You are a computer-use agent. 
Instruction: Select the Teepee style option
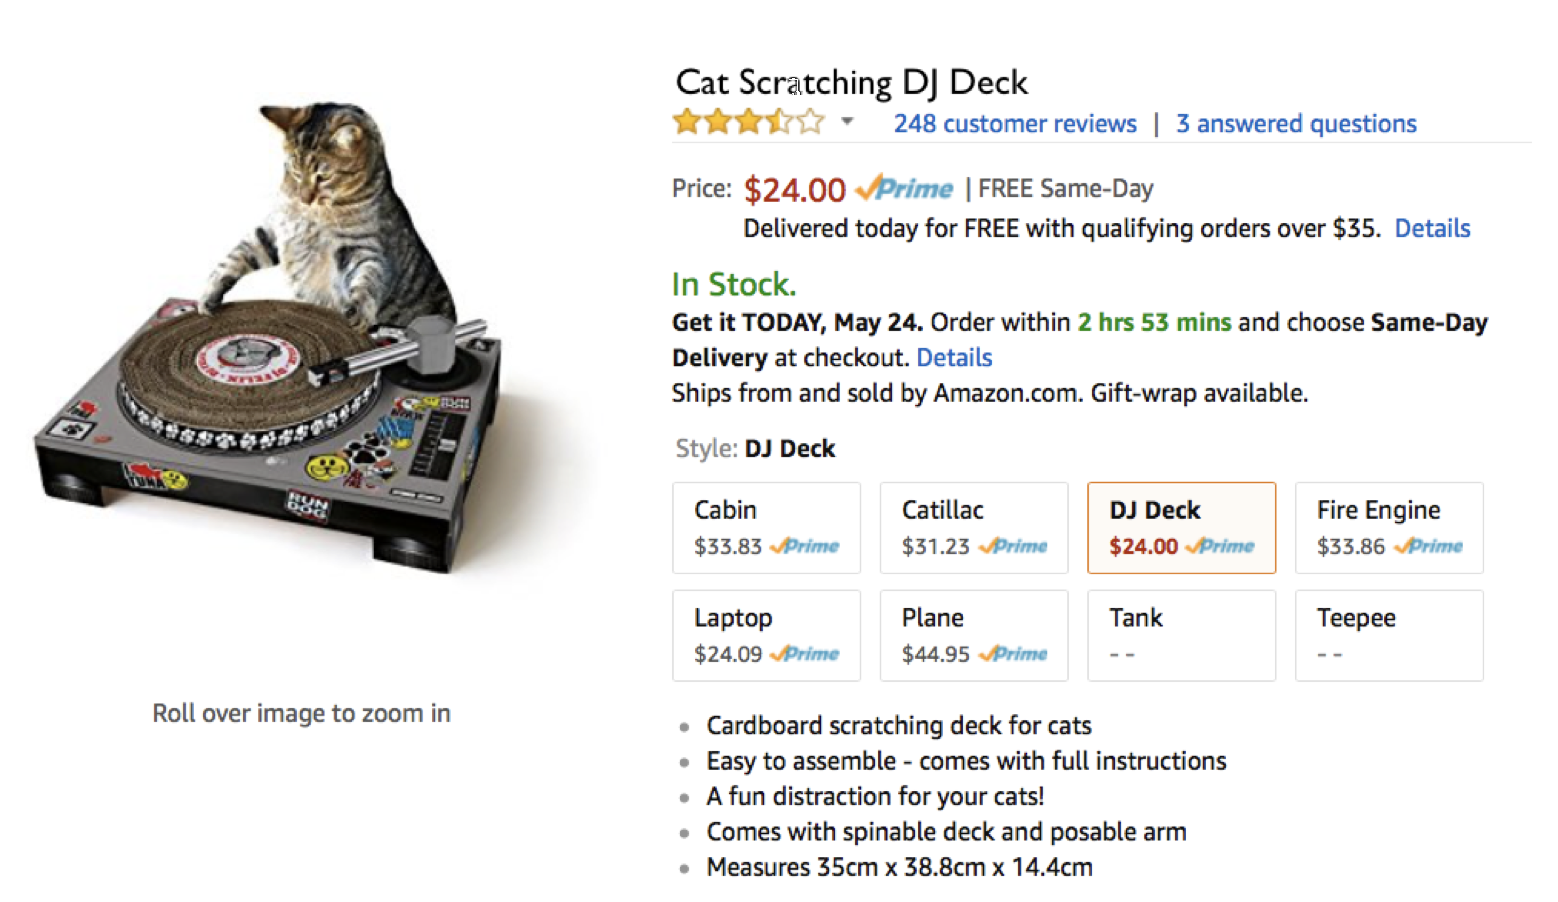click(x=1388, y=635)
